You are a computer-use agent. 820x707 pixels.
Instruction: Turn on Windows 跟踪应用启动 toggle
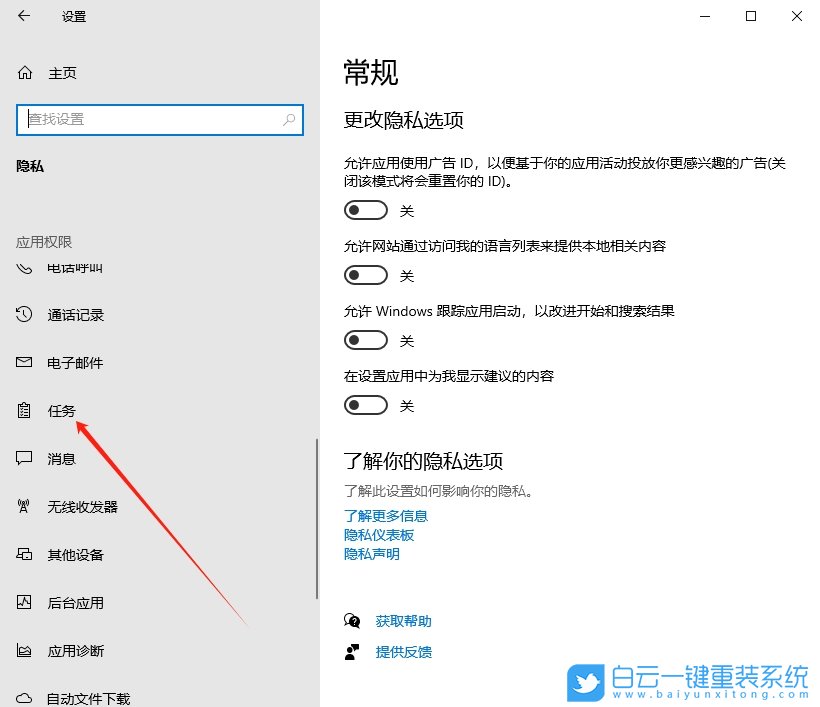(365, 340)
